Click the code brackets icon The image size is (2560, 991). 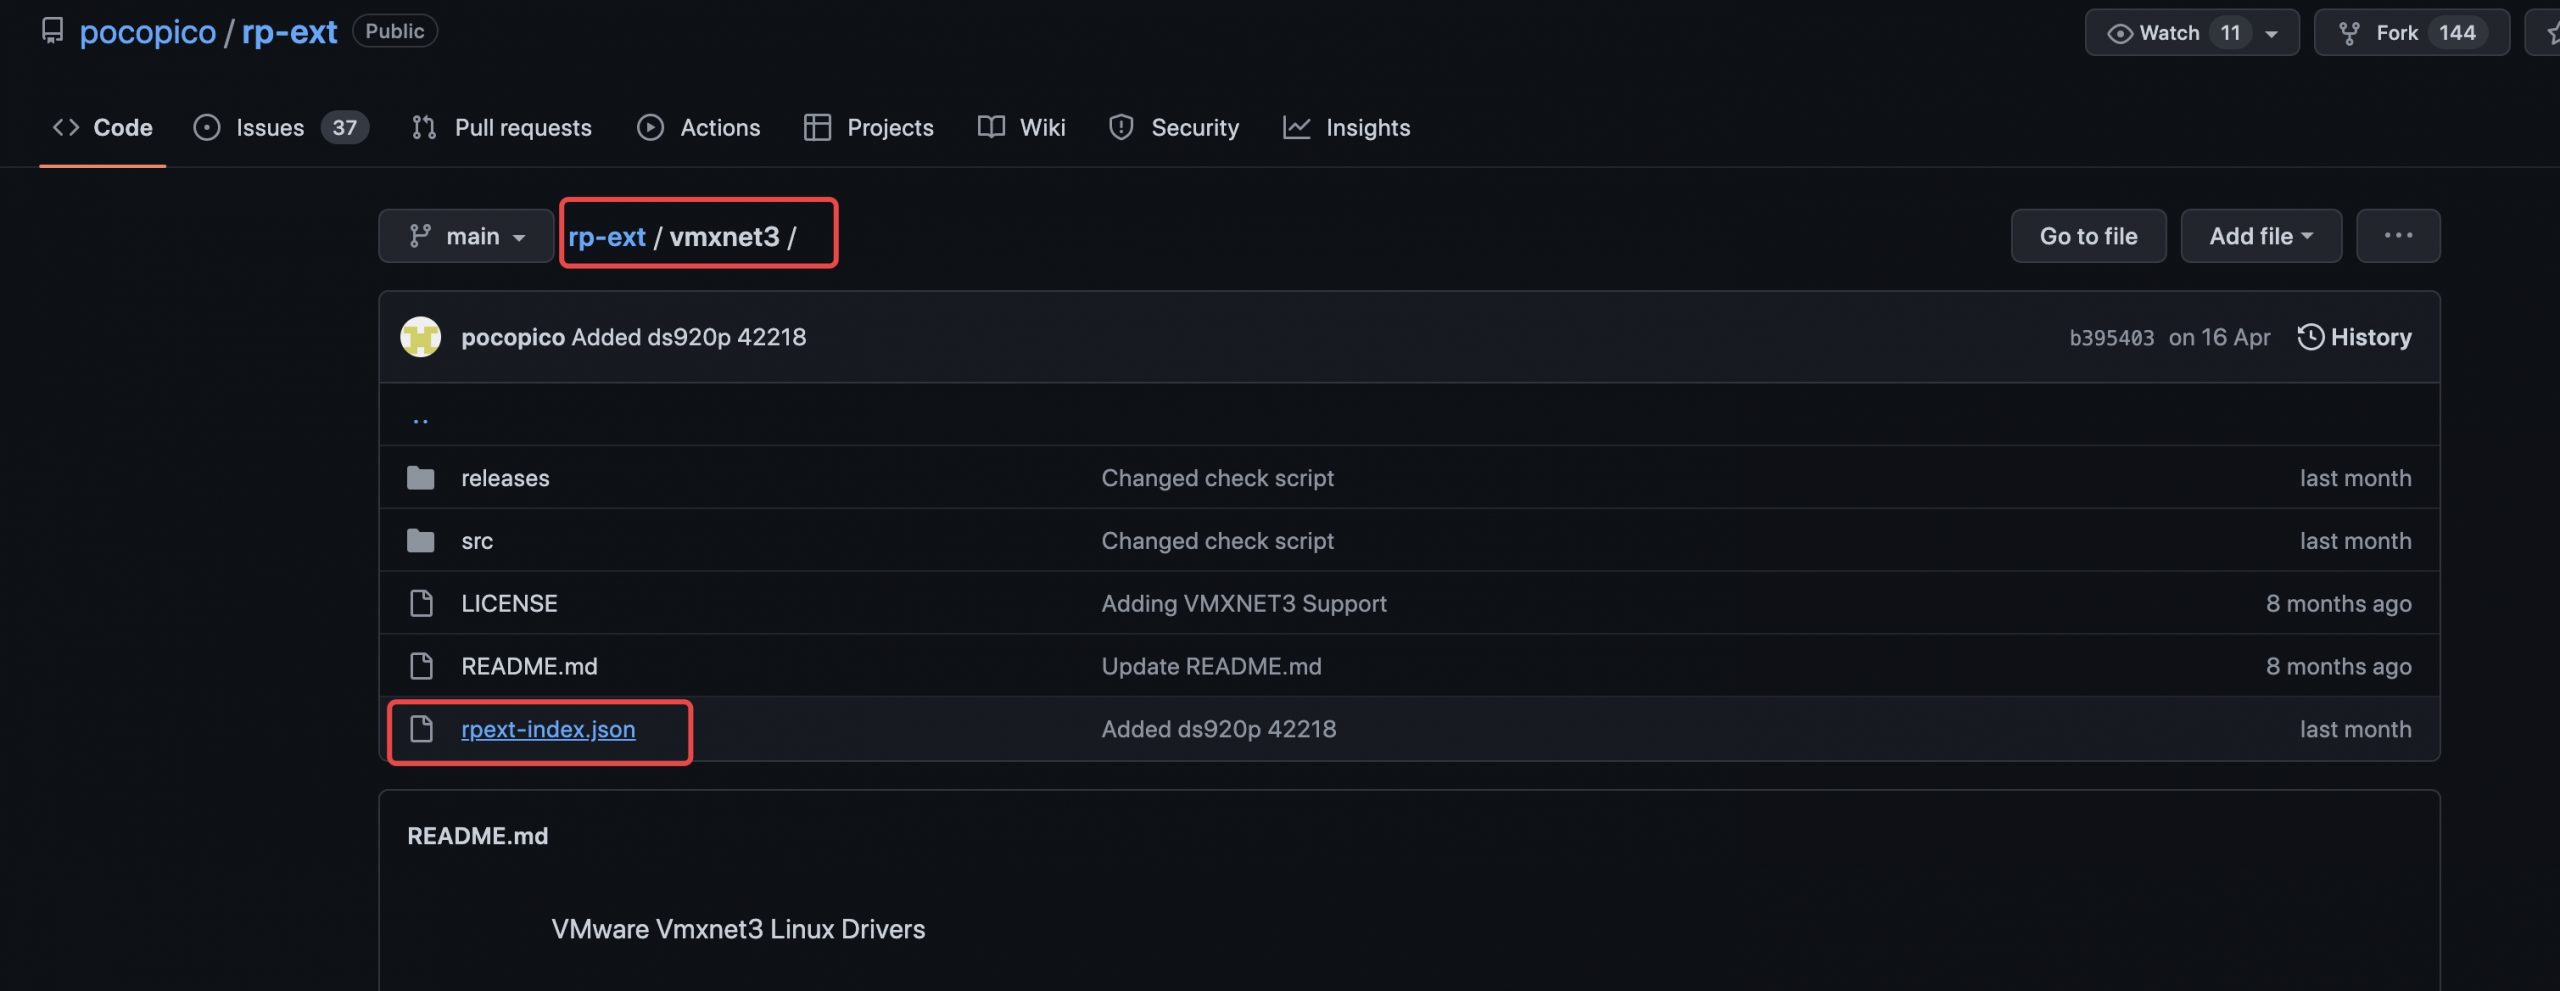point(66,127)
